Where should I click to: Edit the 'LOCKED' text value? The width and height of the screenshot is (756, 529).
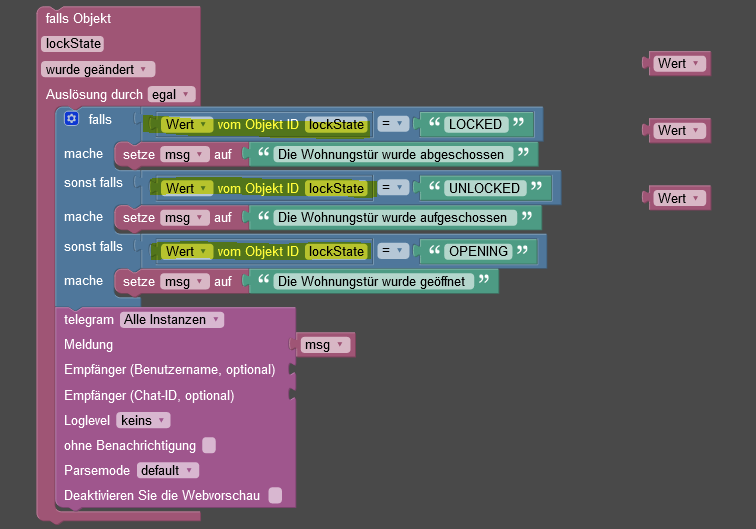[x=476, y=124]
